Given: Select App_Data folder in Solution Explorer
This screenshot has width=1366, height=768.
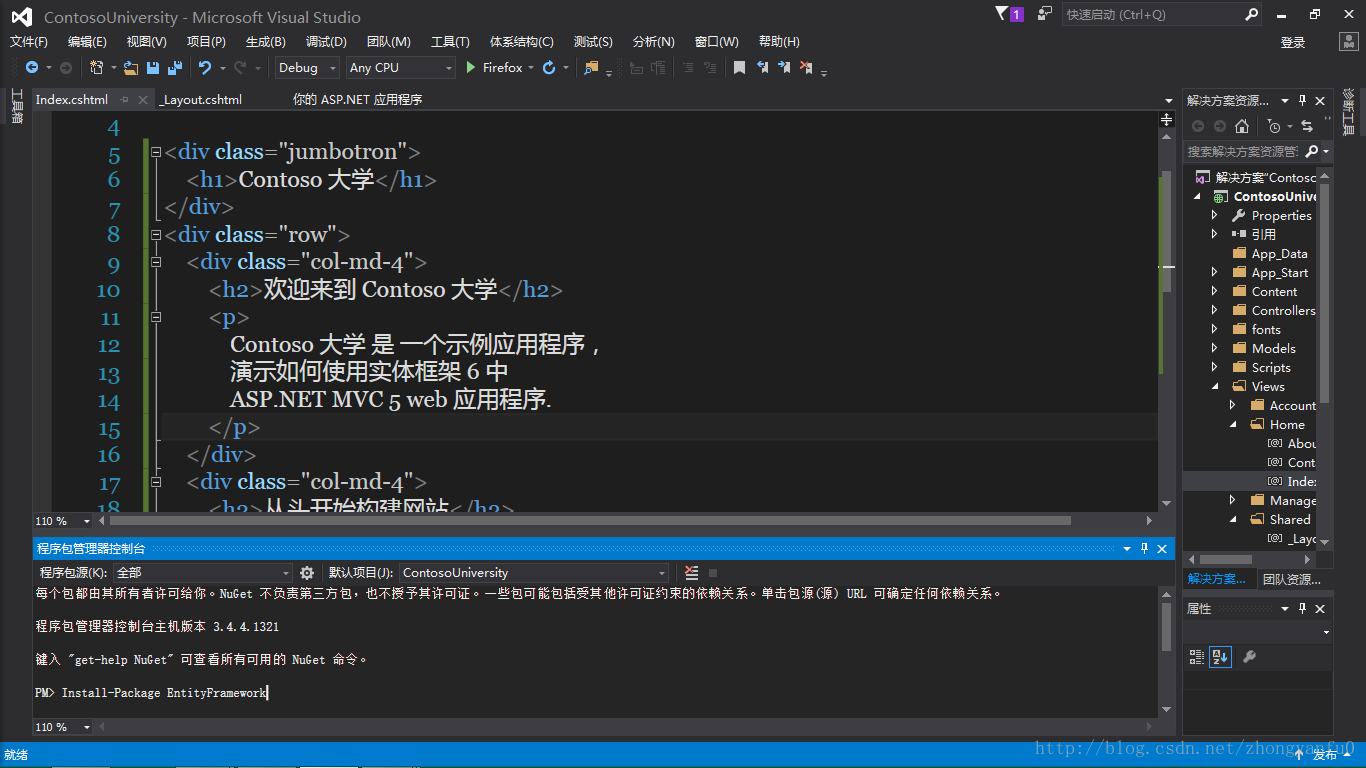Looking at the screenshot, I should 1279,254.
